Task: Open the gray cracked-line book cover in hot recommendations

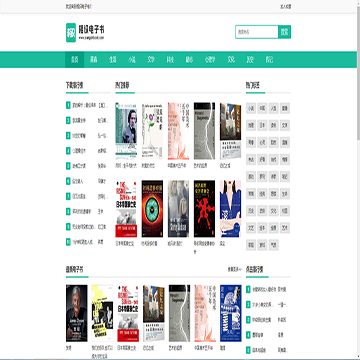Action: (x=204, y=131)
